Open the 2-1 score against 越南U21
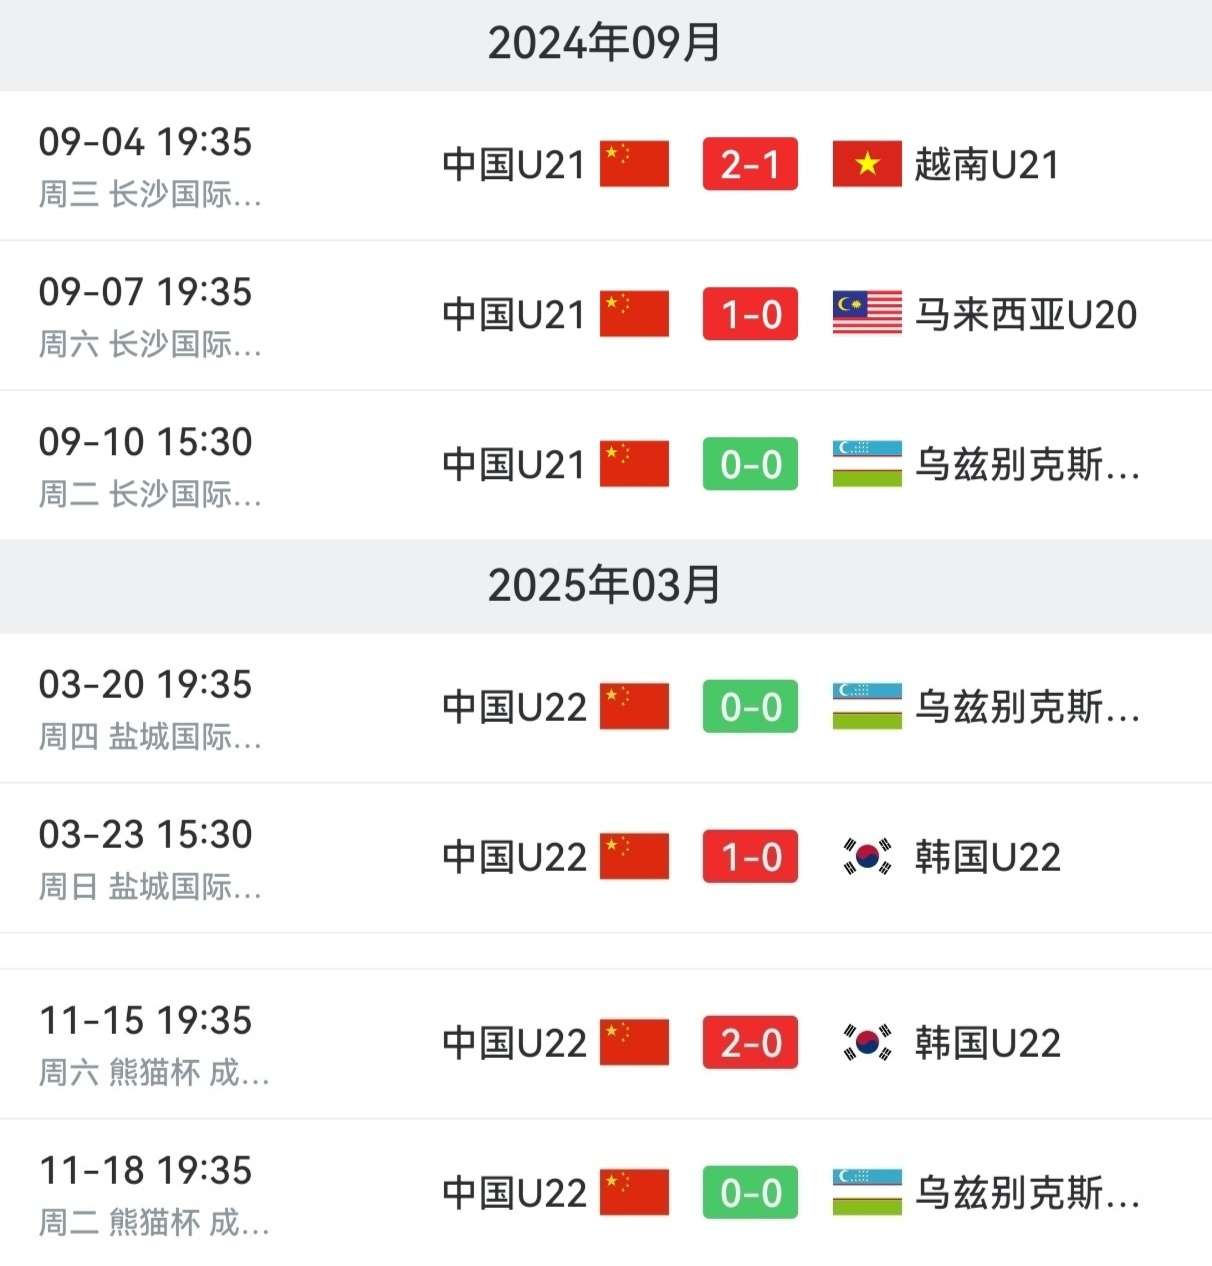Viewport: 1212px width, 1266px height. 750,164
